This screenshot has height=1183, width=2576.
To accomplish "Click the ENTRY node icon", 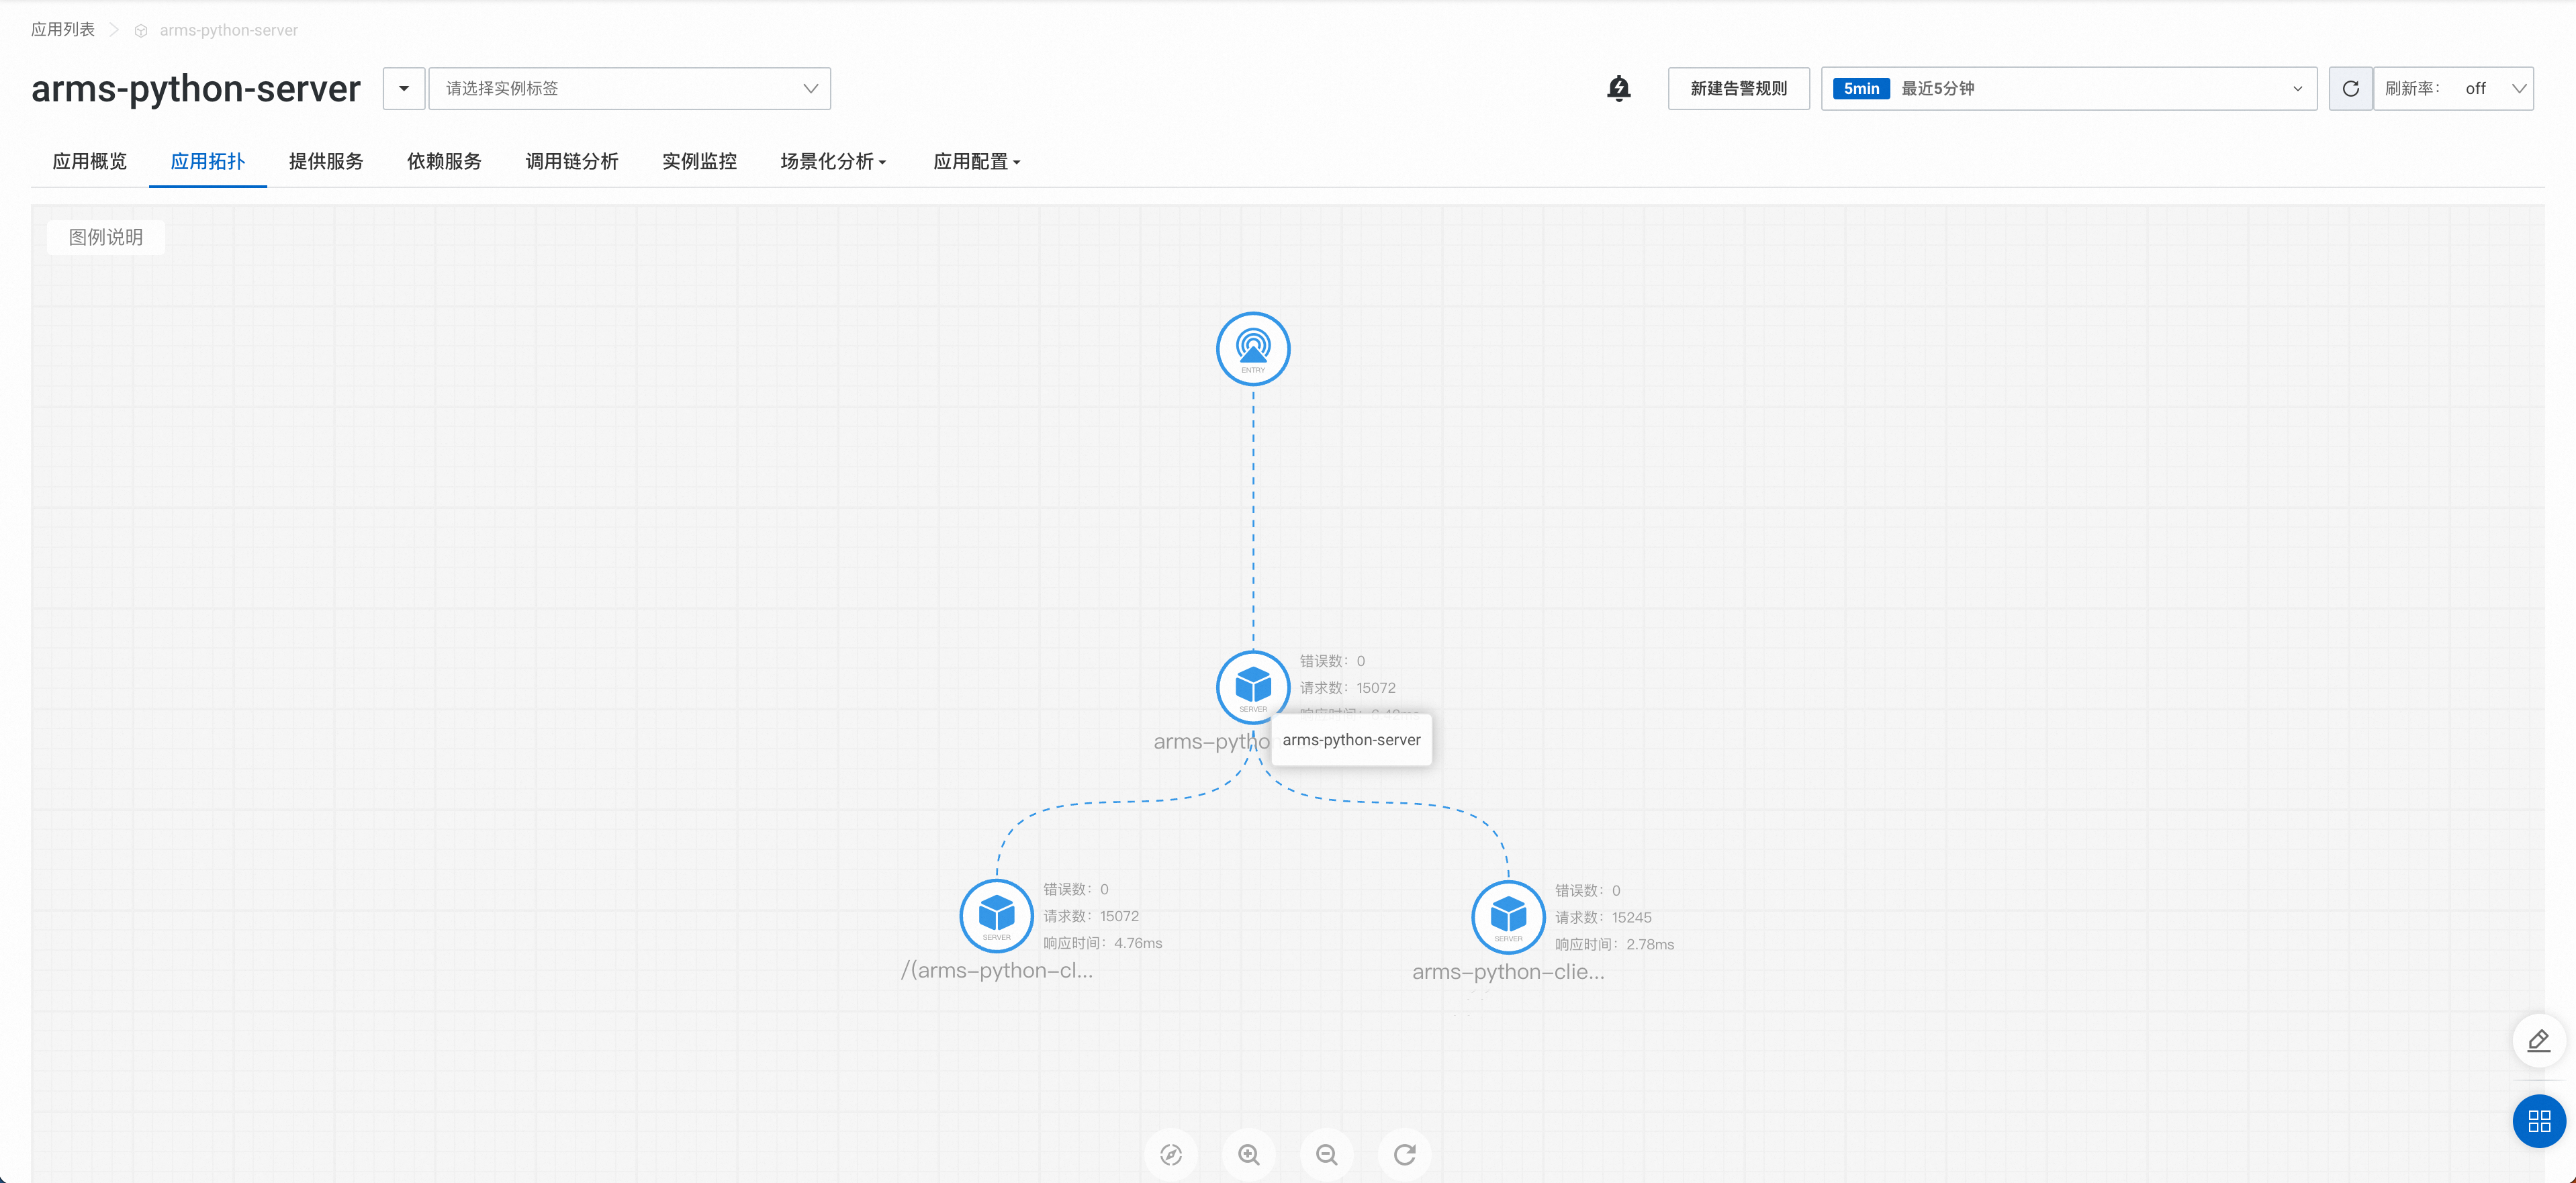I will (1252, 348).
